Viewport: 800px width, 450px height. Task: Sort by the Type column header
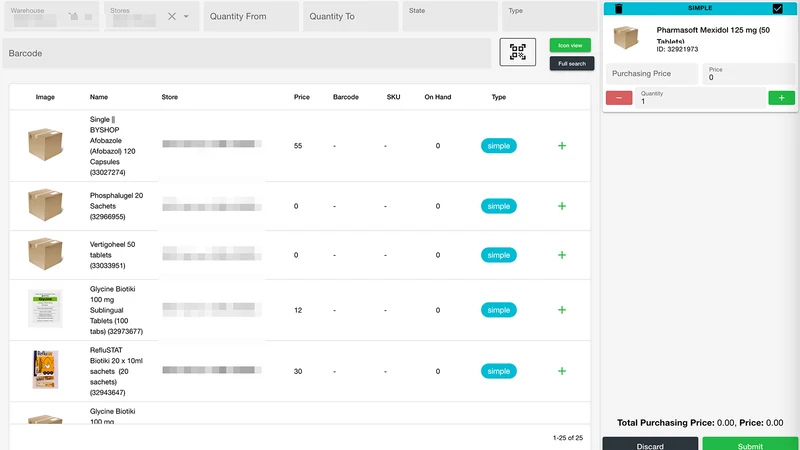coord(498,97)
